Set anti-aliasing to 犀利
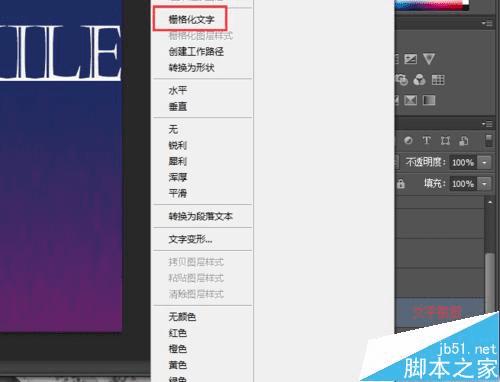 coord(178,161)
